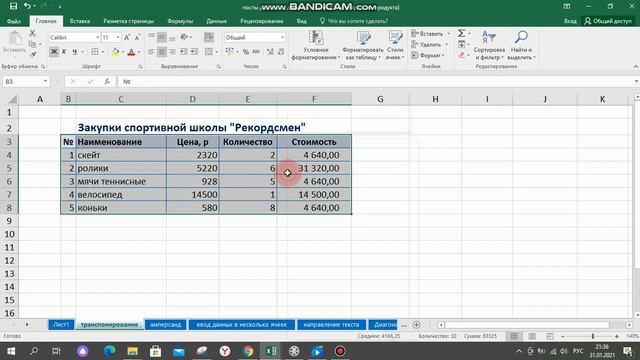Viewport: 640px width, 360px height.
Task: Toggle wrap text
Action: (x=209, y=37)
